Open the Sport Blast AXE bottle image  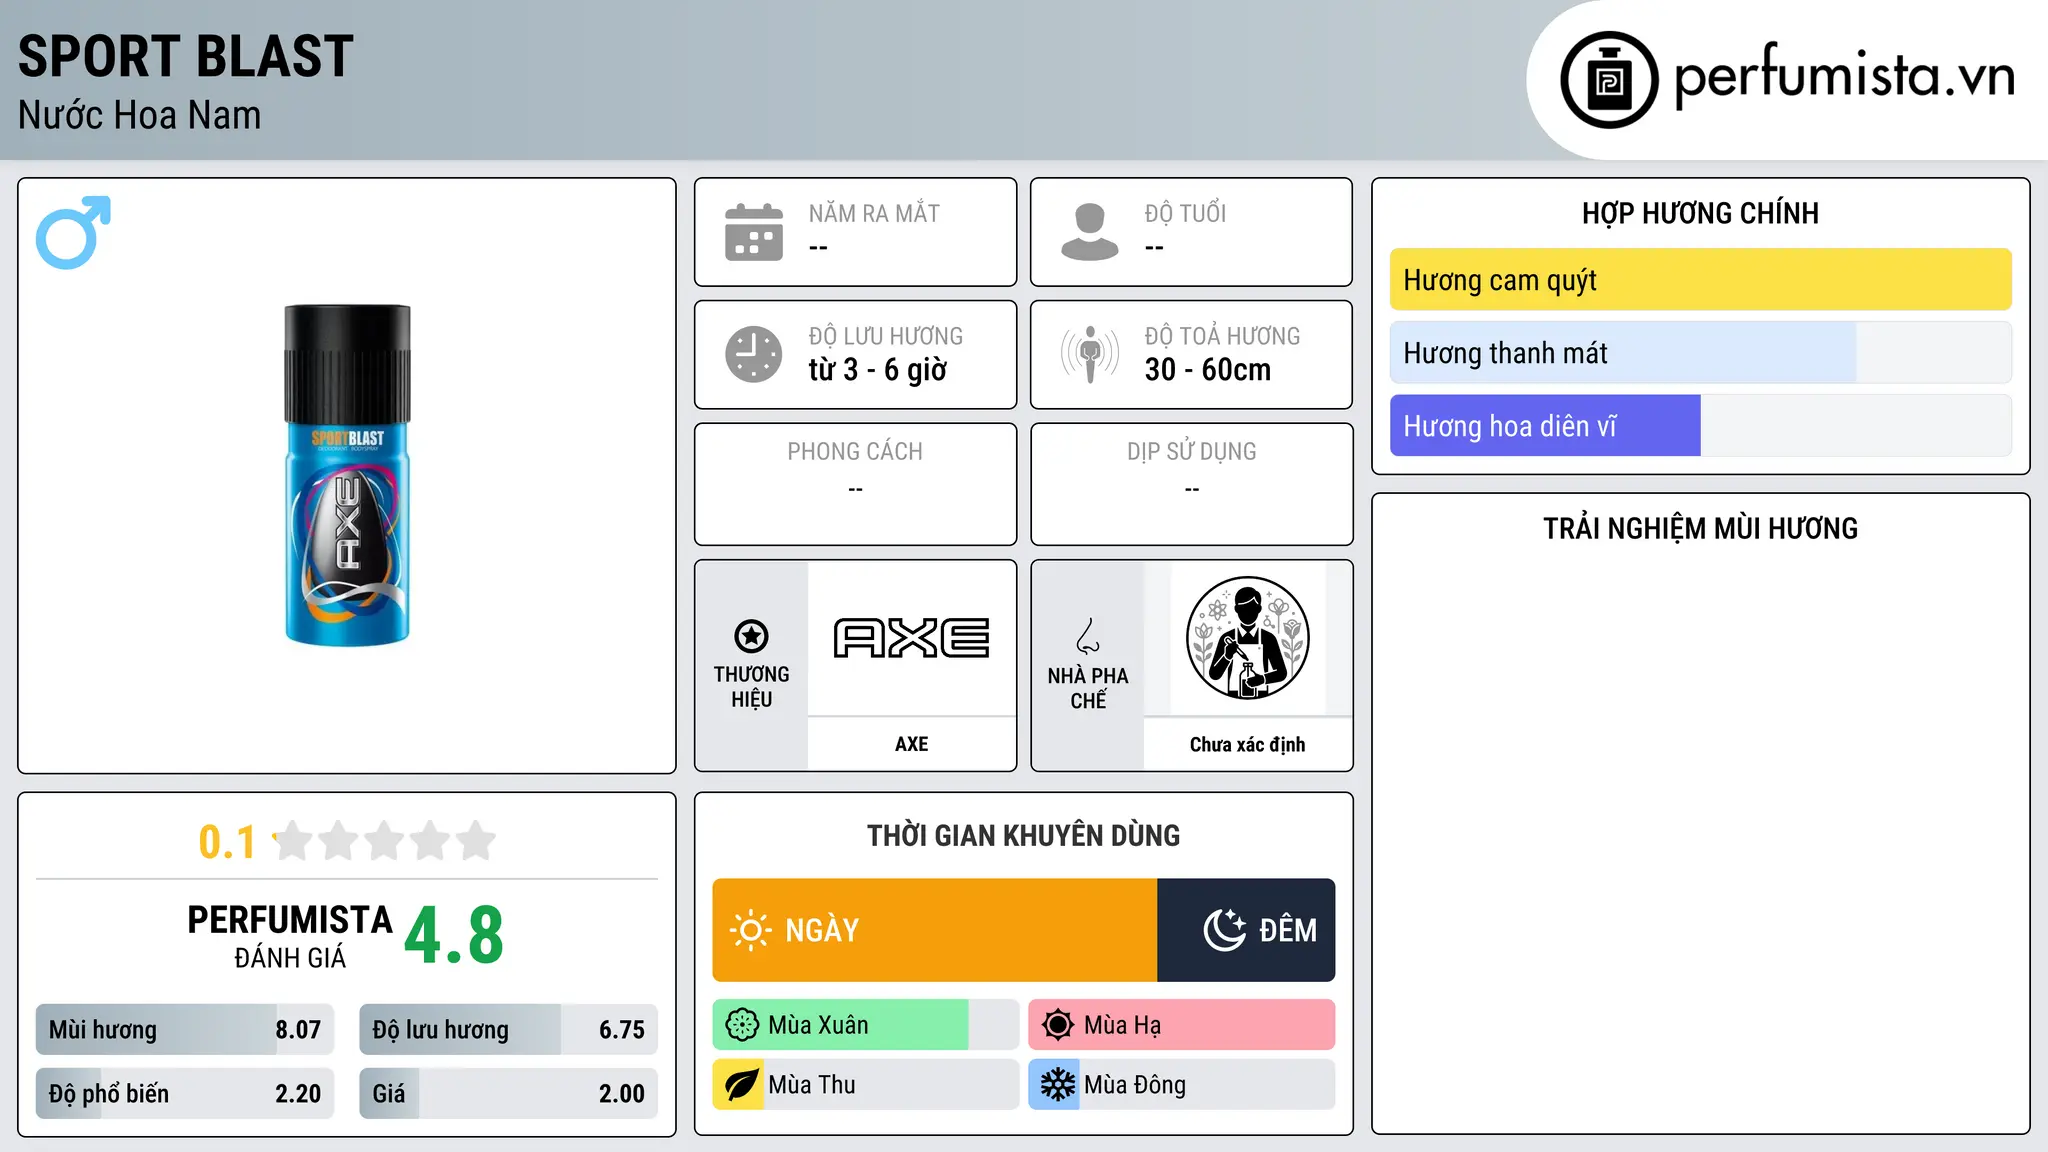coord(347,475)
